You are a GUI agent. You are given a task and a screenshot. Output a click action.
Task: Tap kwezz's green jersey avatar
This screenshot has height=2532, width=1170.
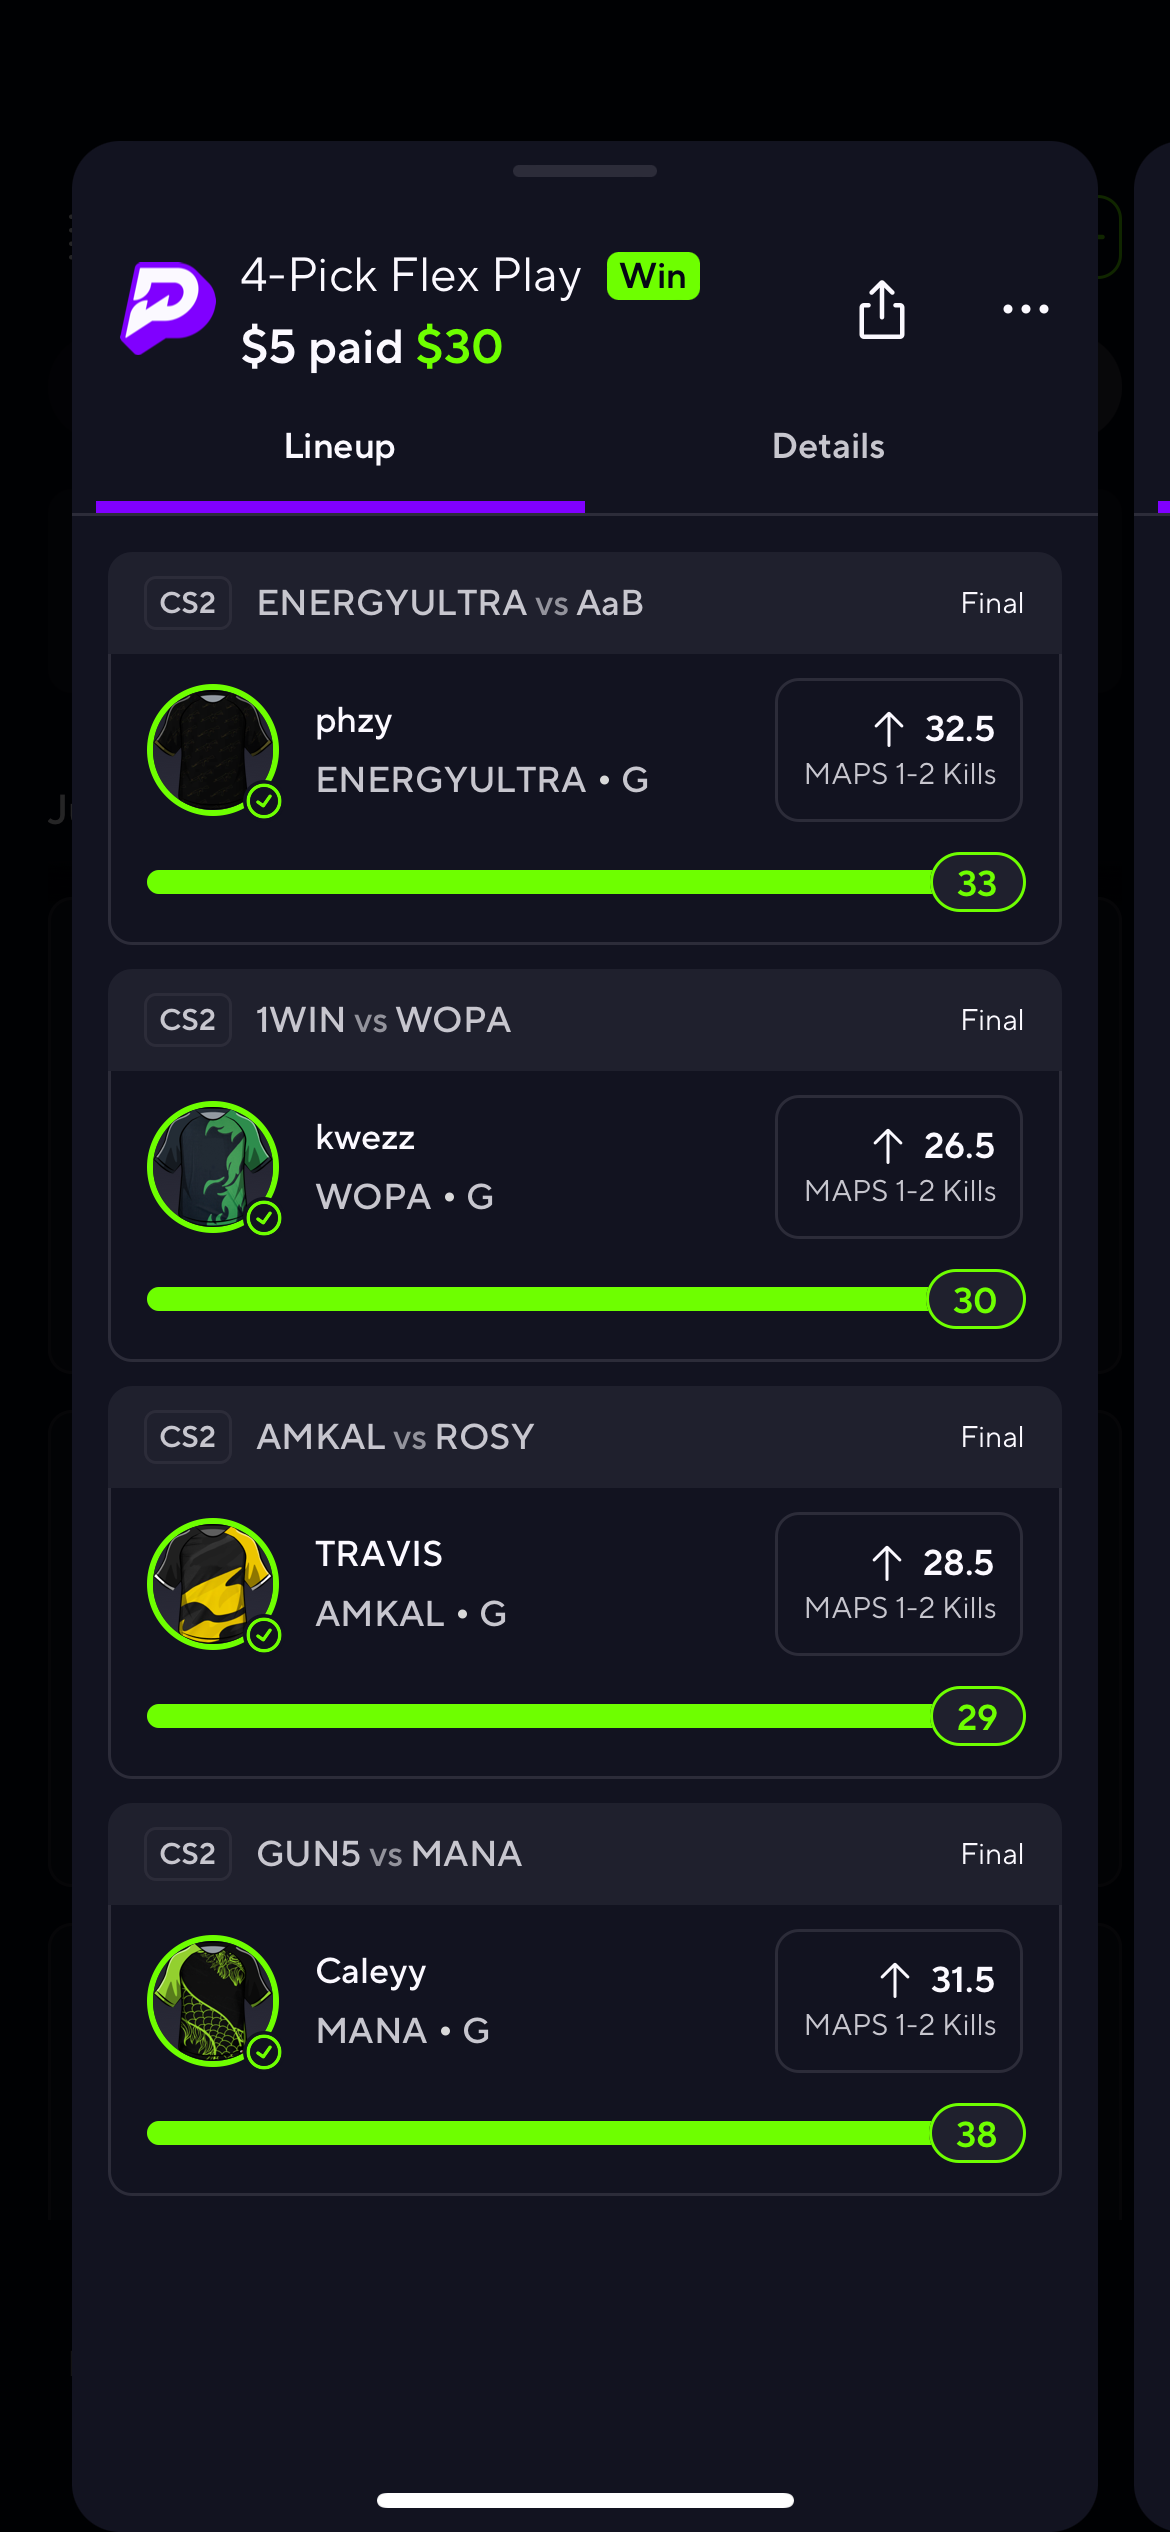pyautogui.click(x=213, y=1167)
